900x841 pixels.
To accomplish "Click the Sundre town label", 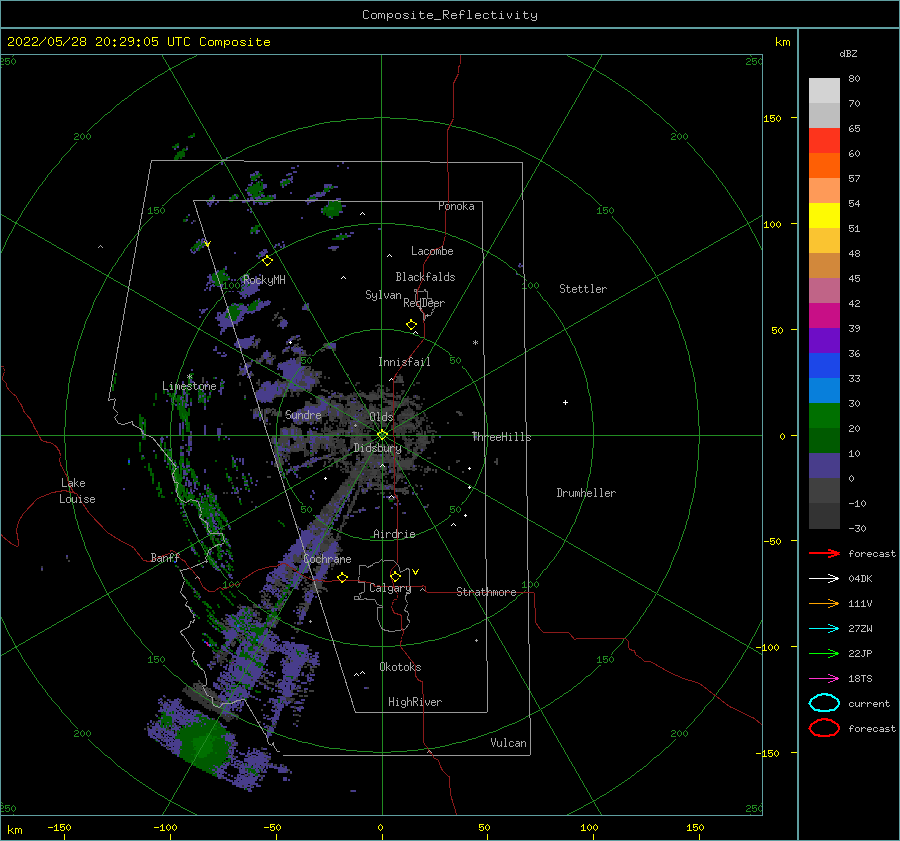I will [303, 415].
